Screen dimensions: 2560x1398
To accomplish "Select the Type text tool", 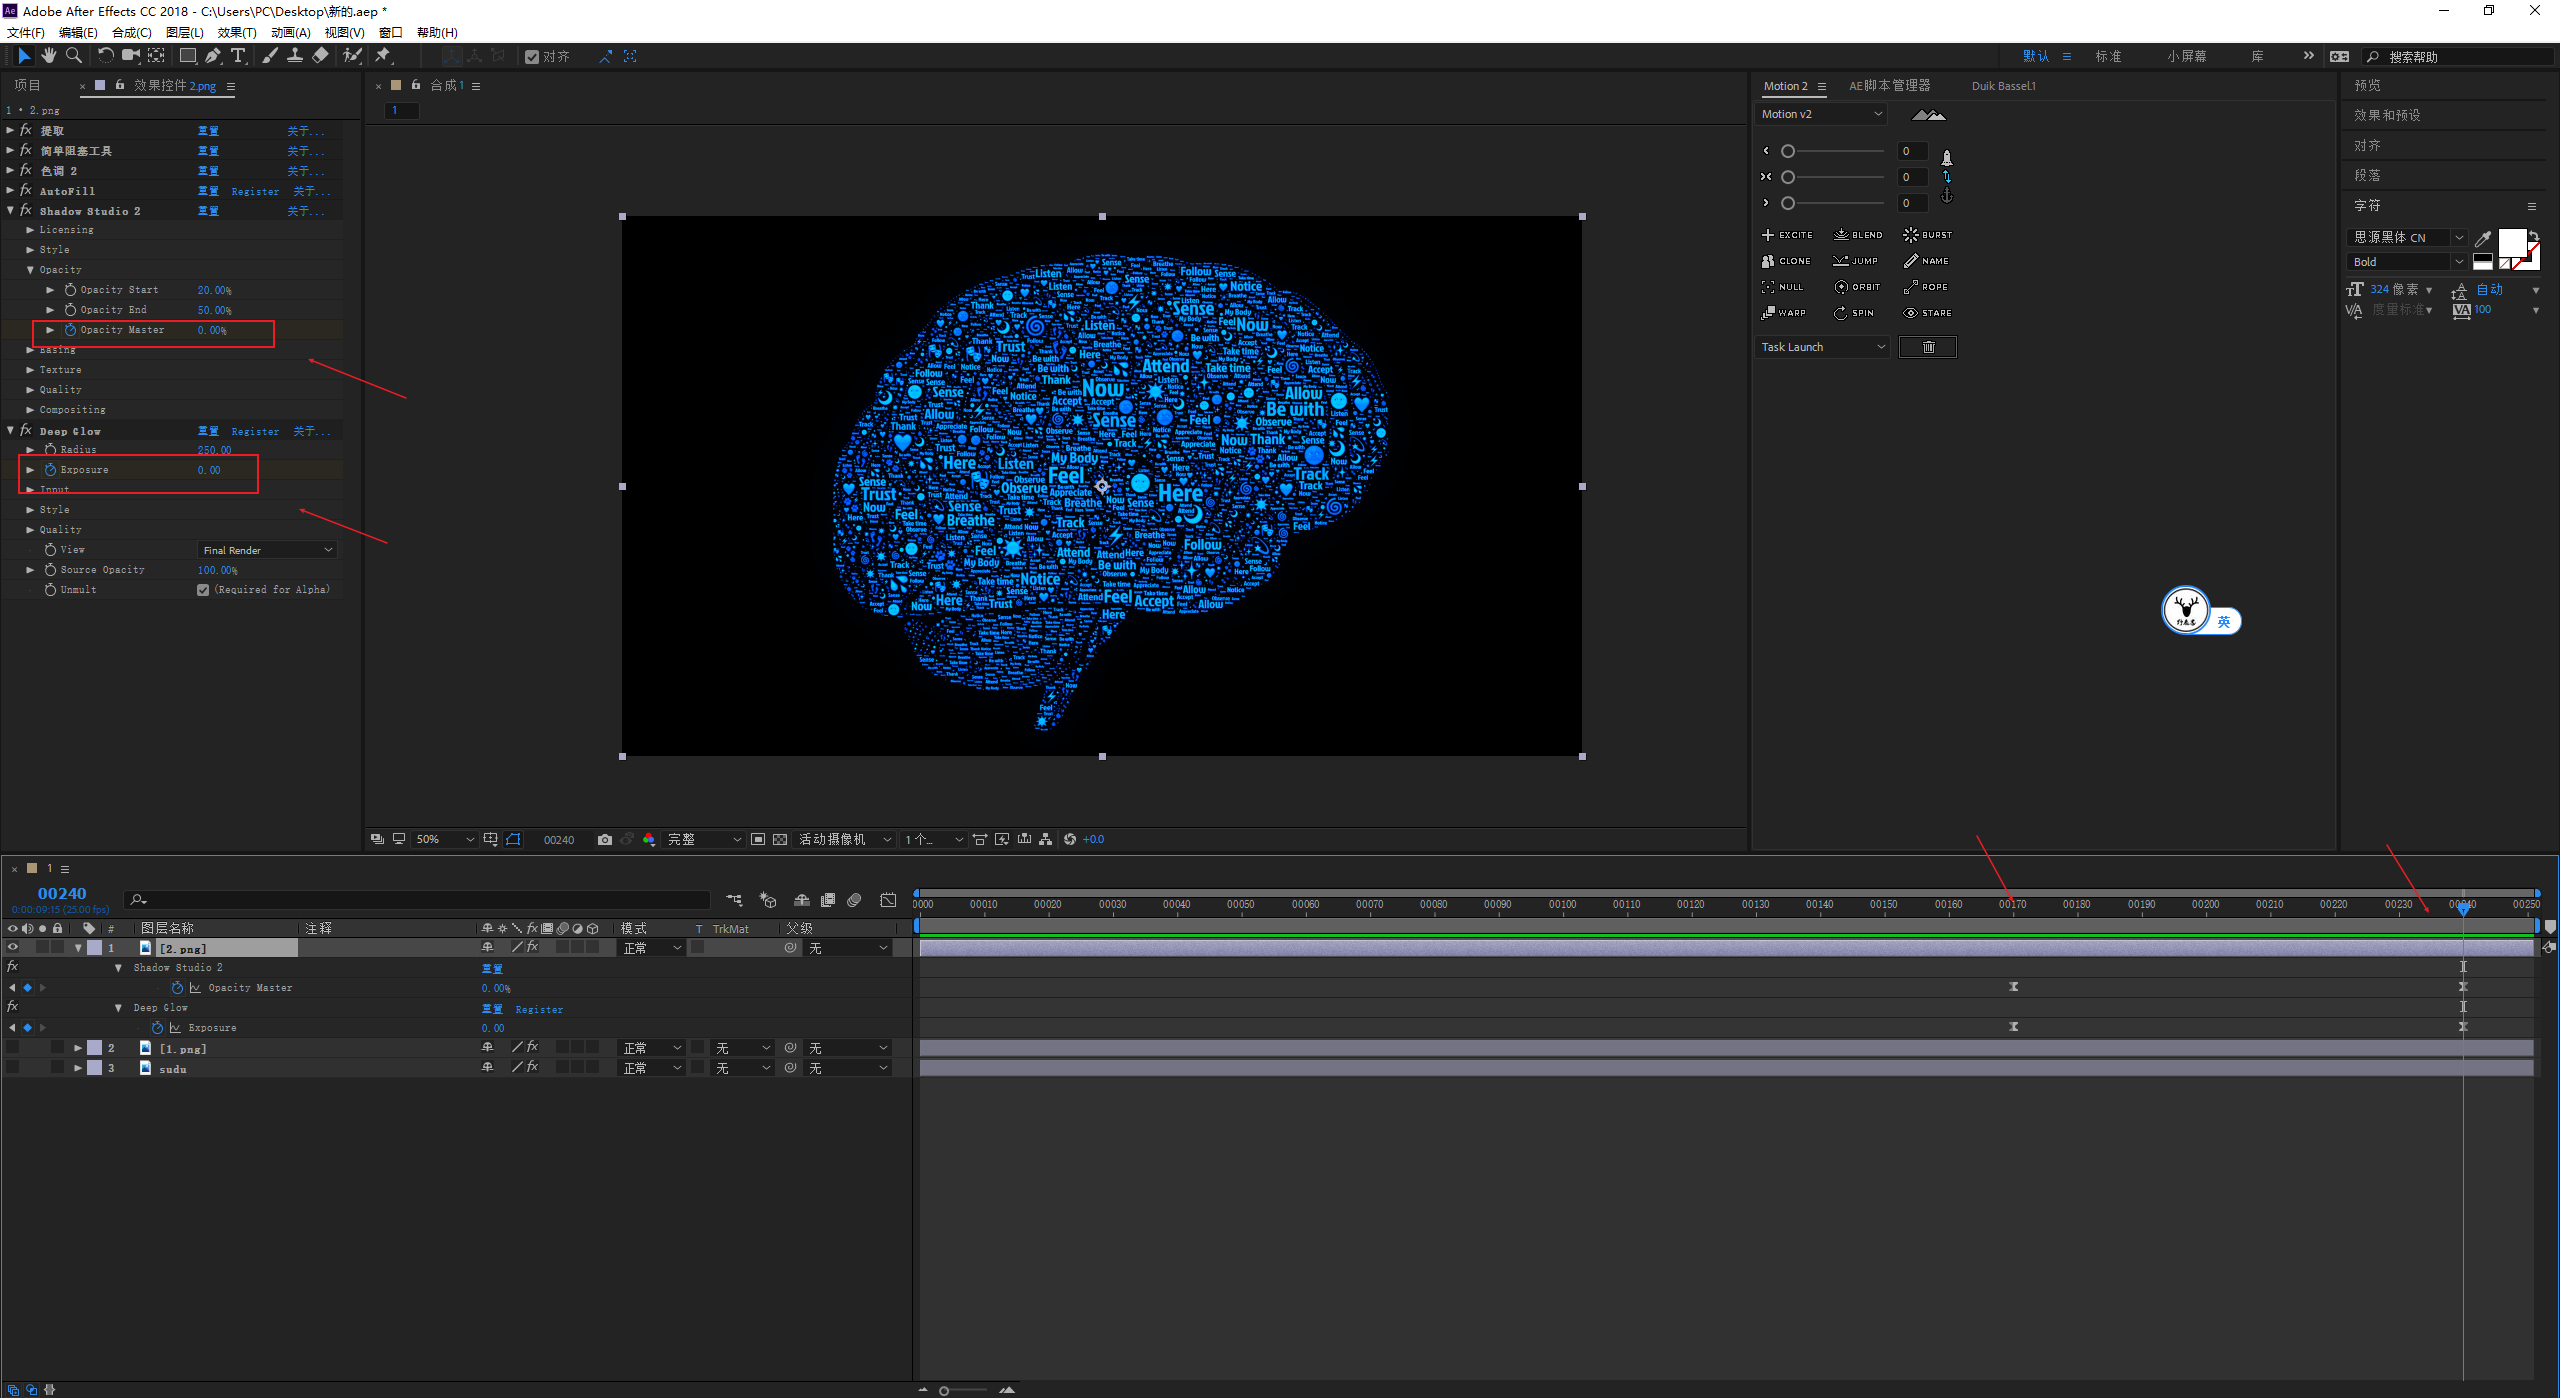I will pyautogui.click(x=238, y=56).
